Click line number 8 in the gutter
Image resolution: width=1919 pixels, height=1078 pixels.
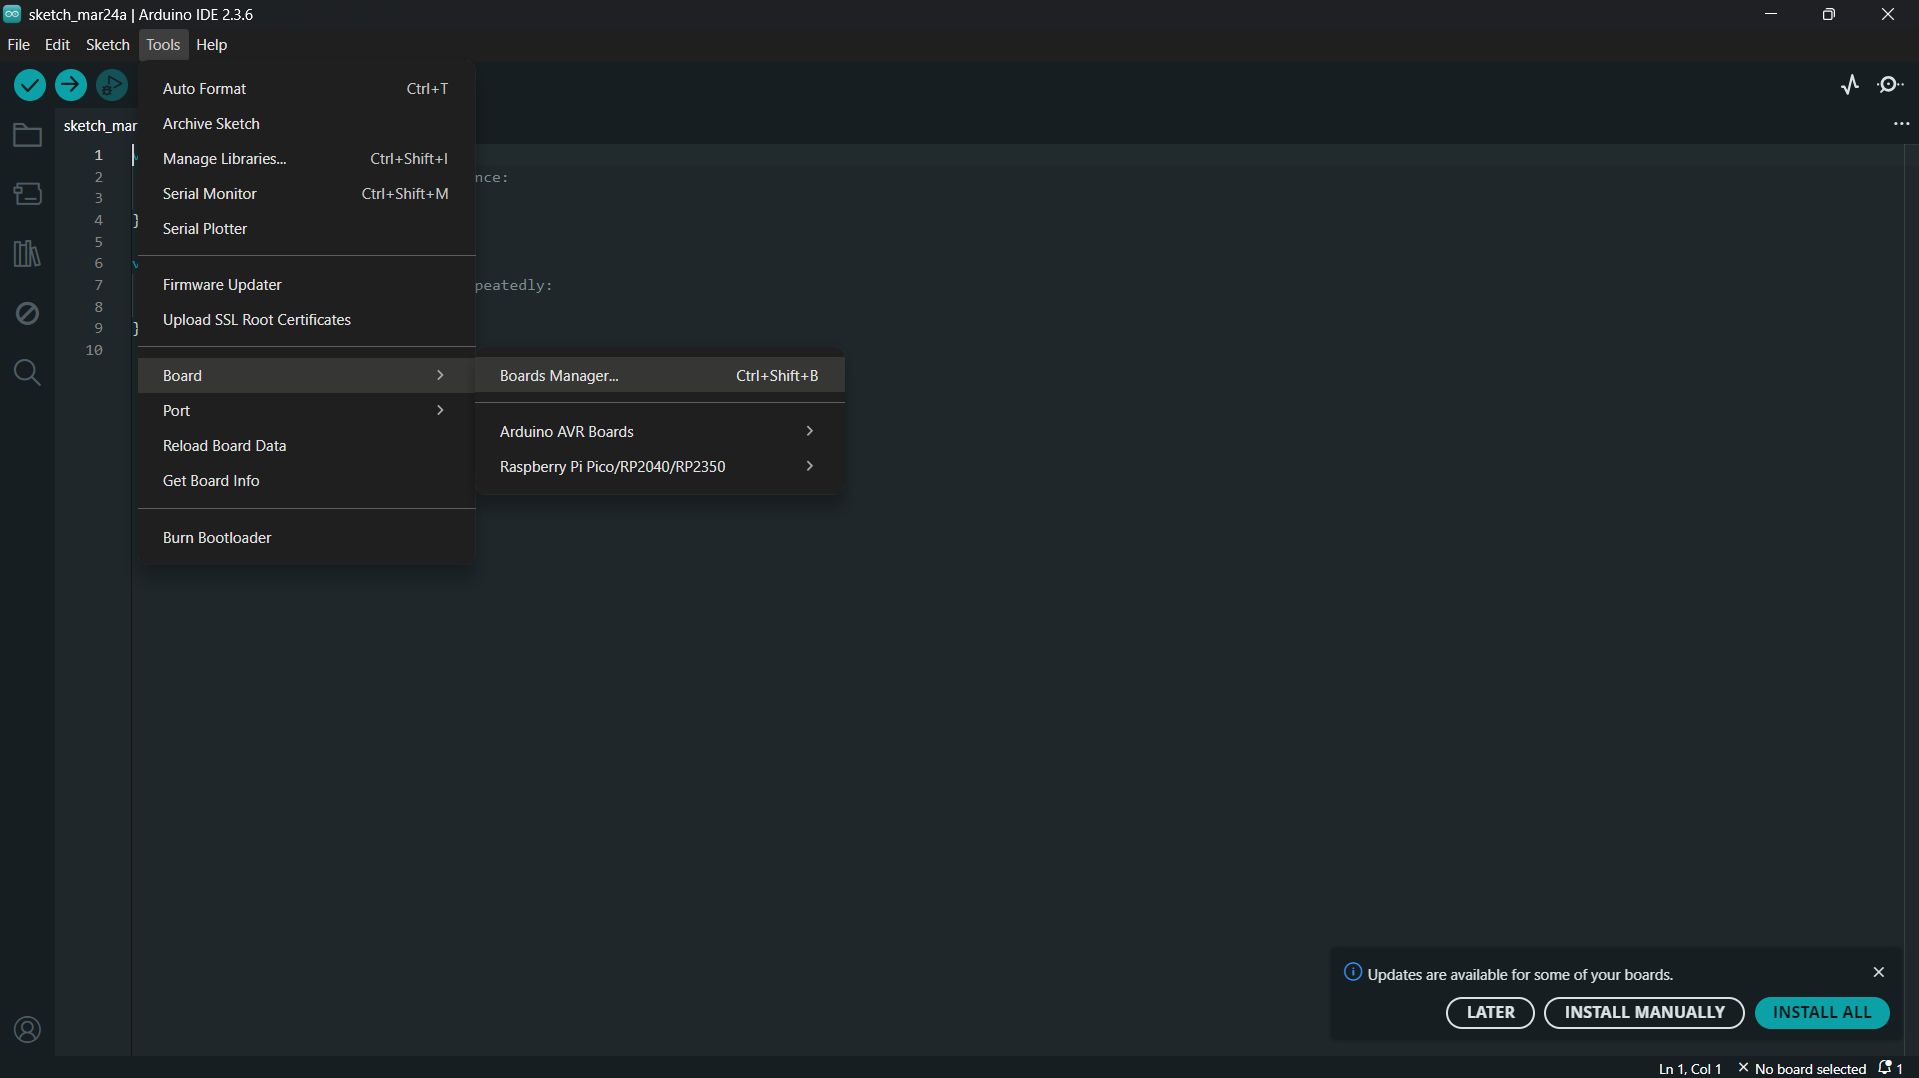(x=98, y=307)
